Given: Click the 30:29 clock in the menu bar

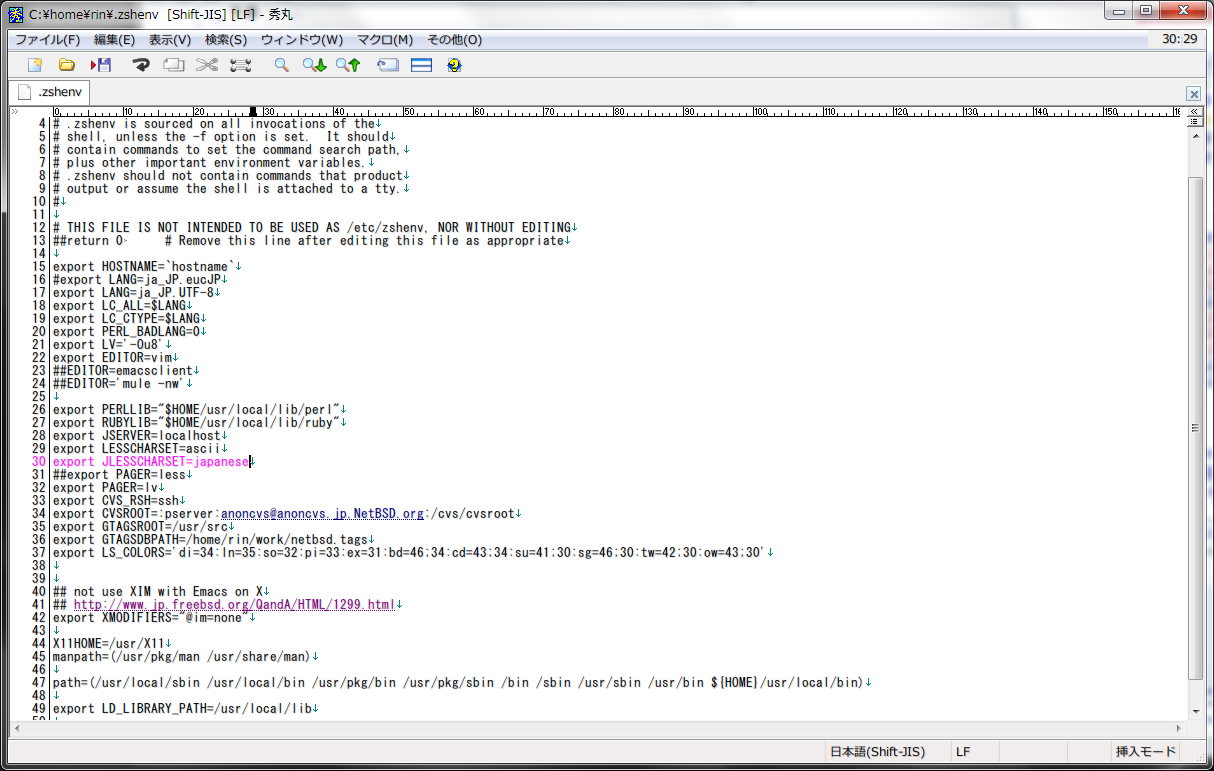Looking at the screenshot, I should click(x=1179, y=39).
